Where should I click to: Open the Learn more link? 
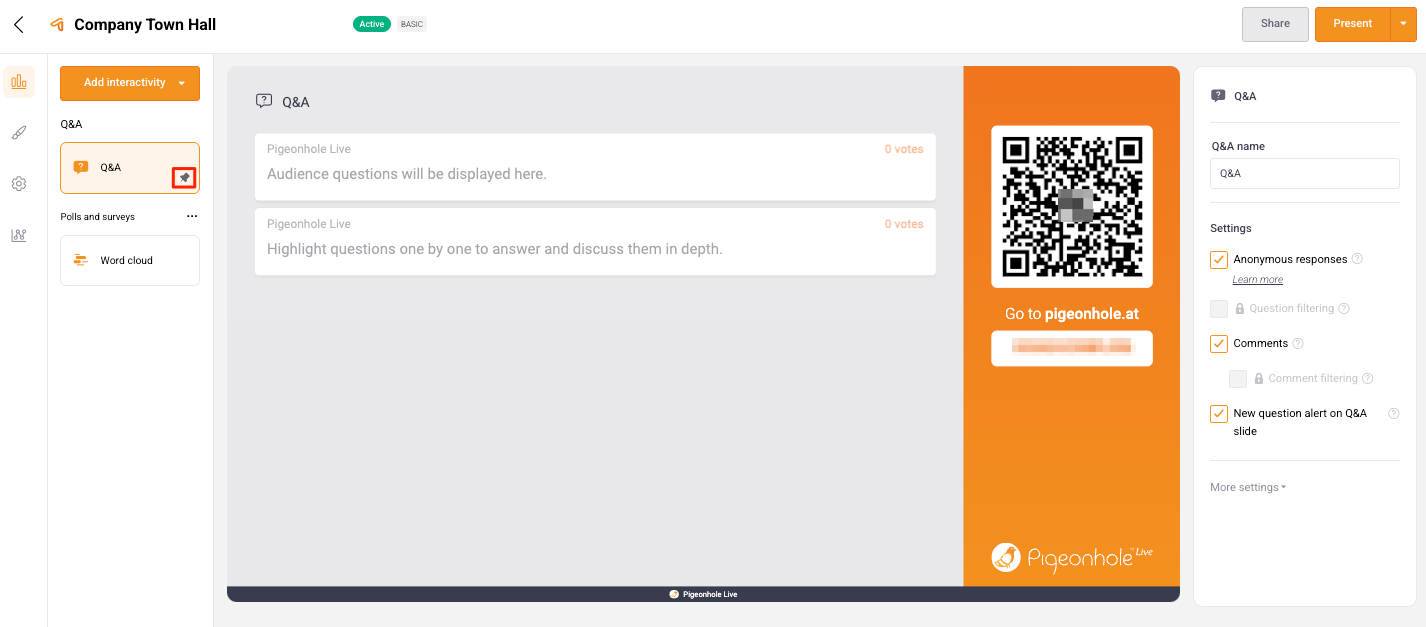point(1257,280)
